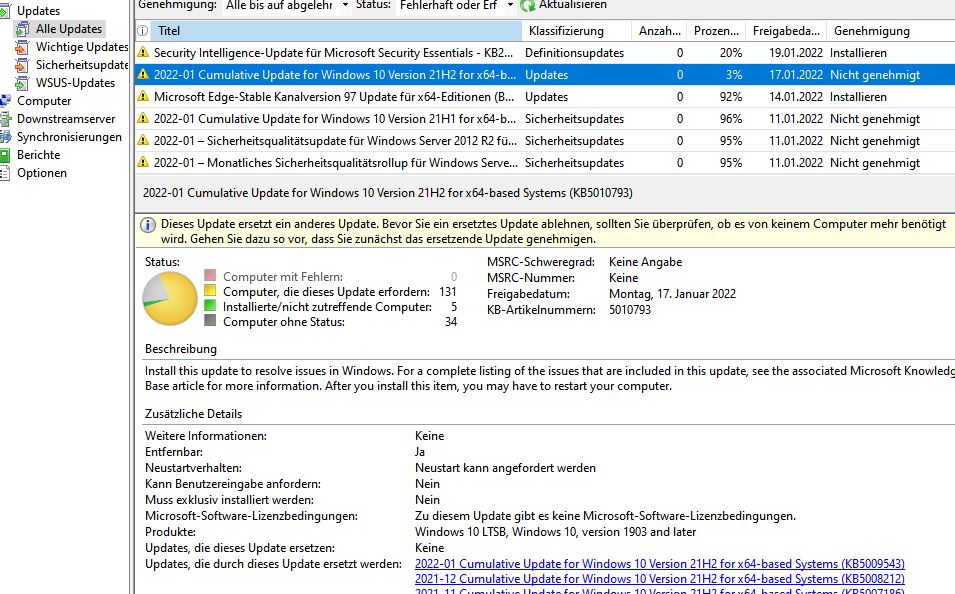The height and width of the screenshot is (594, 955).
Task: Open Optionen node in the tree
Action: 42,173
